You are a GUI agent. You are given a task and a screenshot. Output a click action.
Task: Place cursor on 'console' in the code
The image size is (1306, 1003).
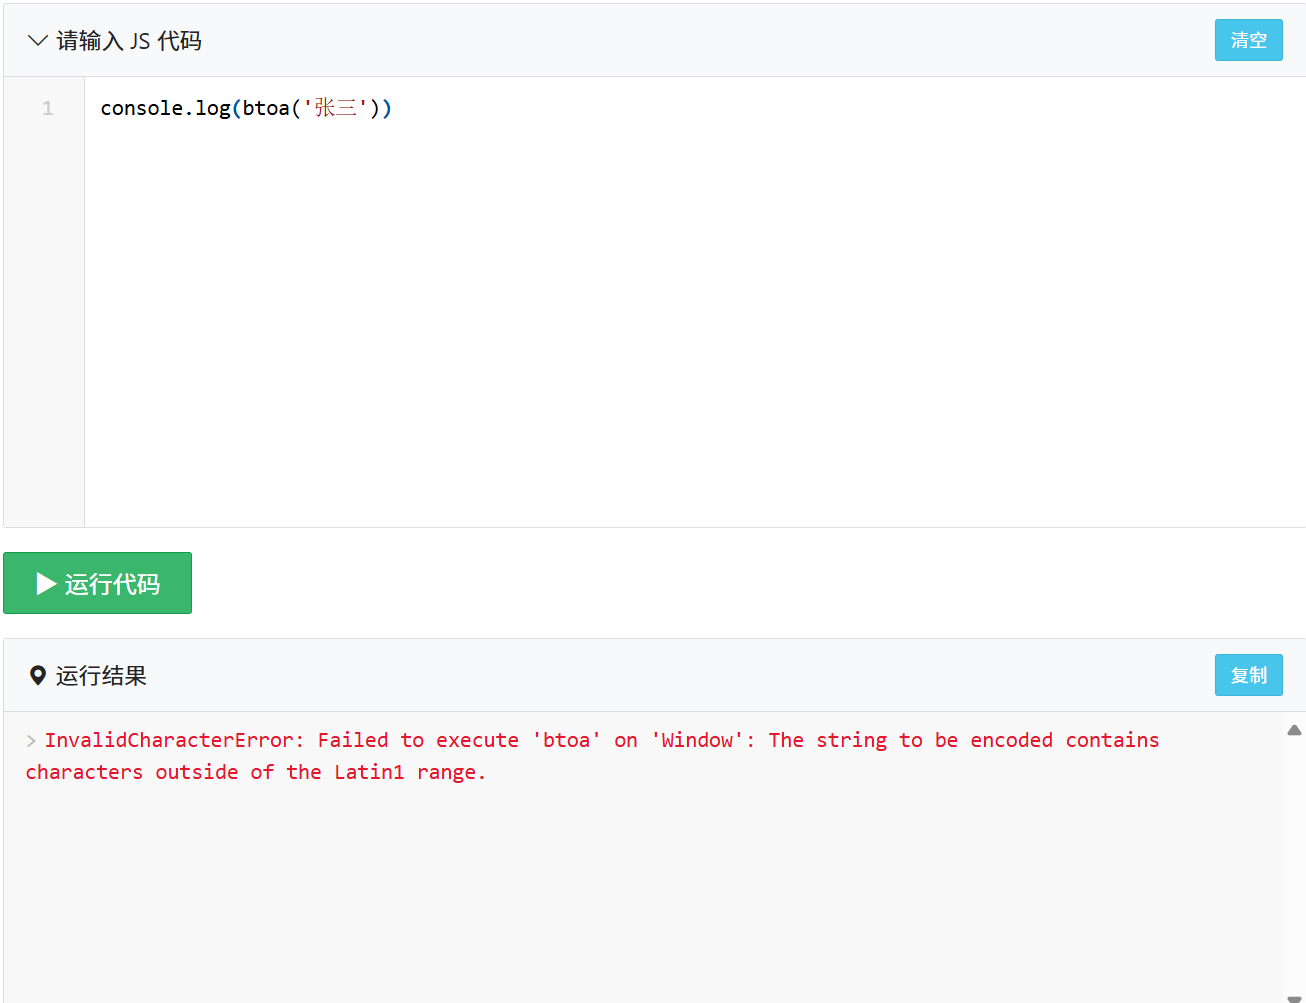[141, 108]
